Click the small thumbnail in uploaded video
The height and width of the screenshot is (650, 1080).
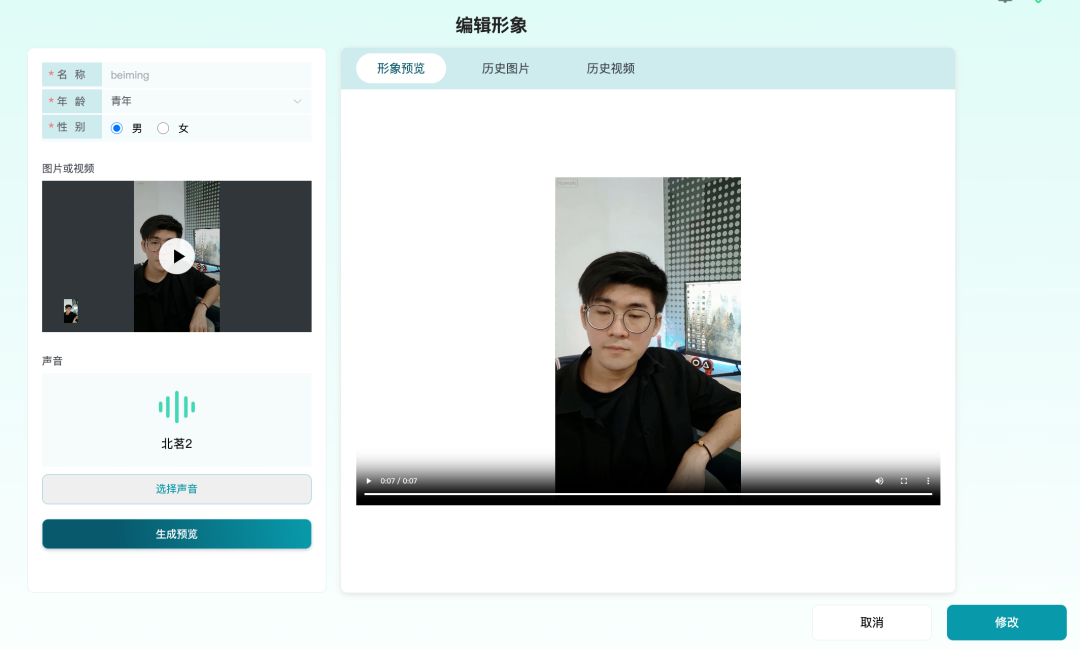(x=70, y=311)
